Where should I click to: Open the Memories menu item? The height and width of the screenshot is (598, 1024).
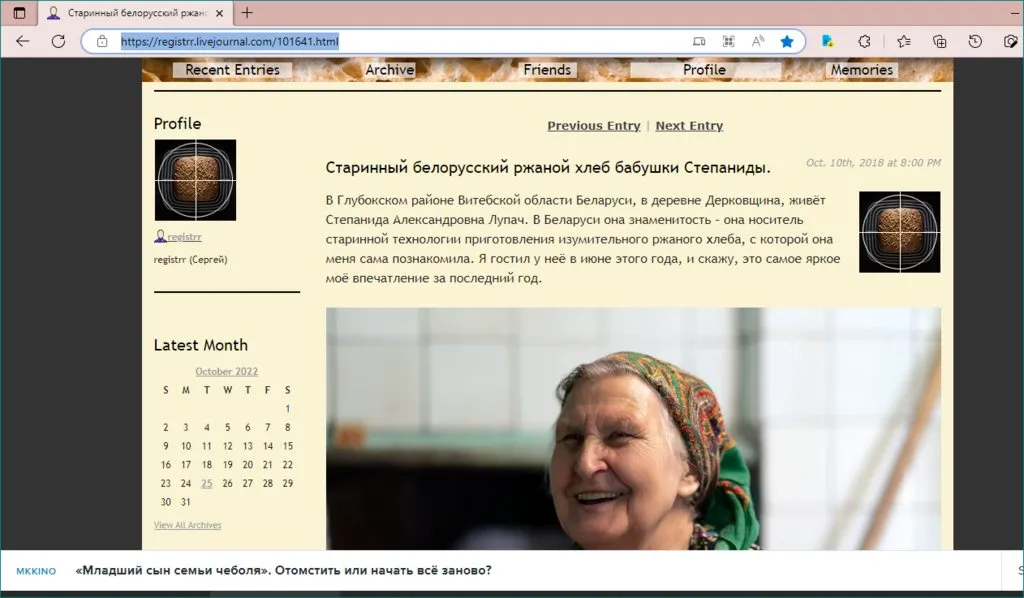pyautogui.click(x=861, y=70)
